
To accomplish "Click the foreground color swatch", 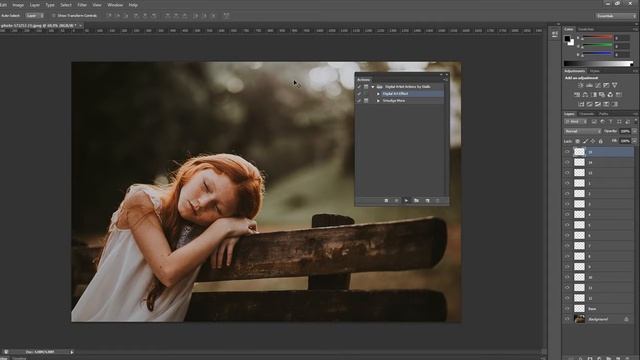I will pyautogui.click(x=567, y=39).
